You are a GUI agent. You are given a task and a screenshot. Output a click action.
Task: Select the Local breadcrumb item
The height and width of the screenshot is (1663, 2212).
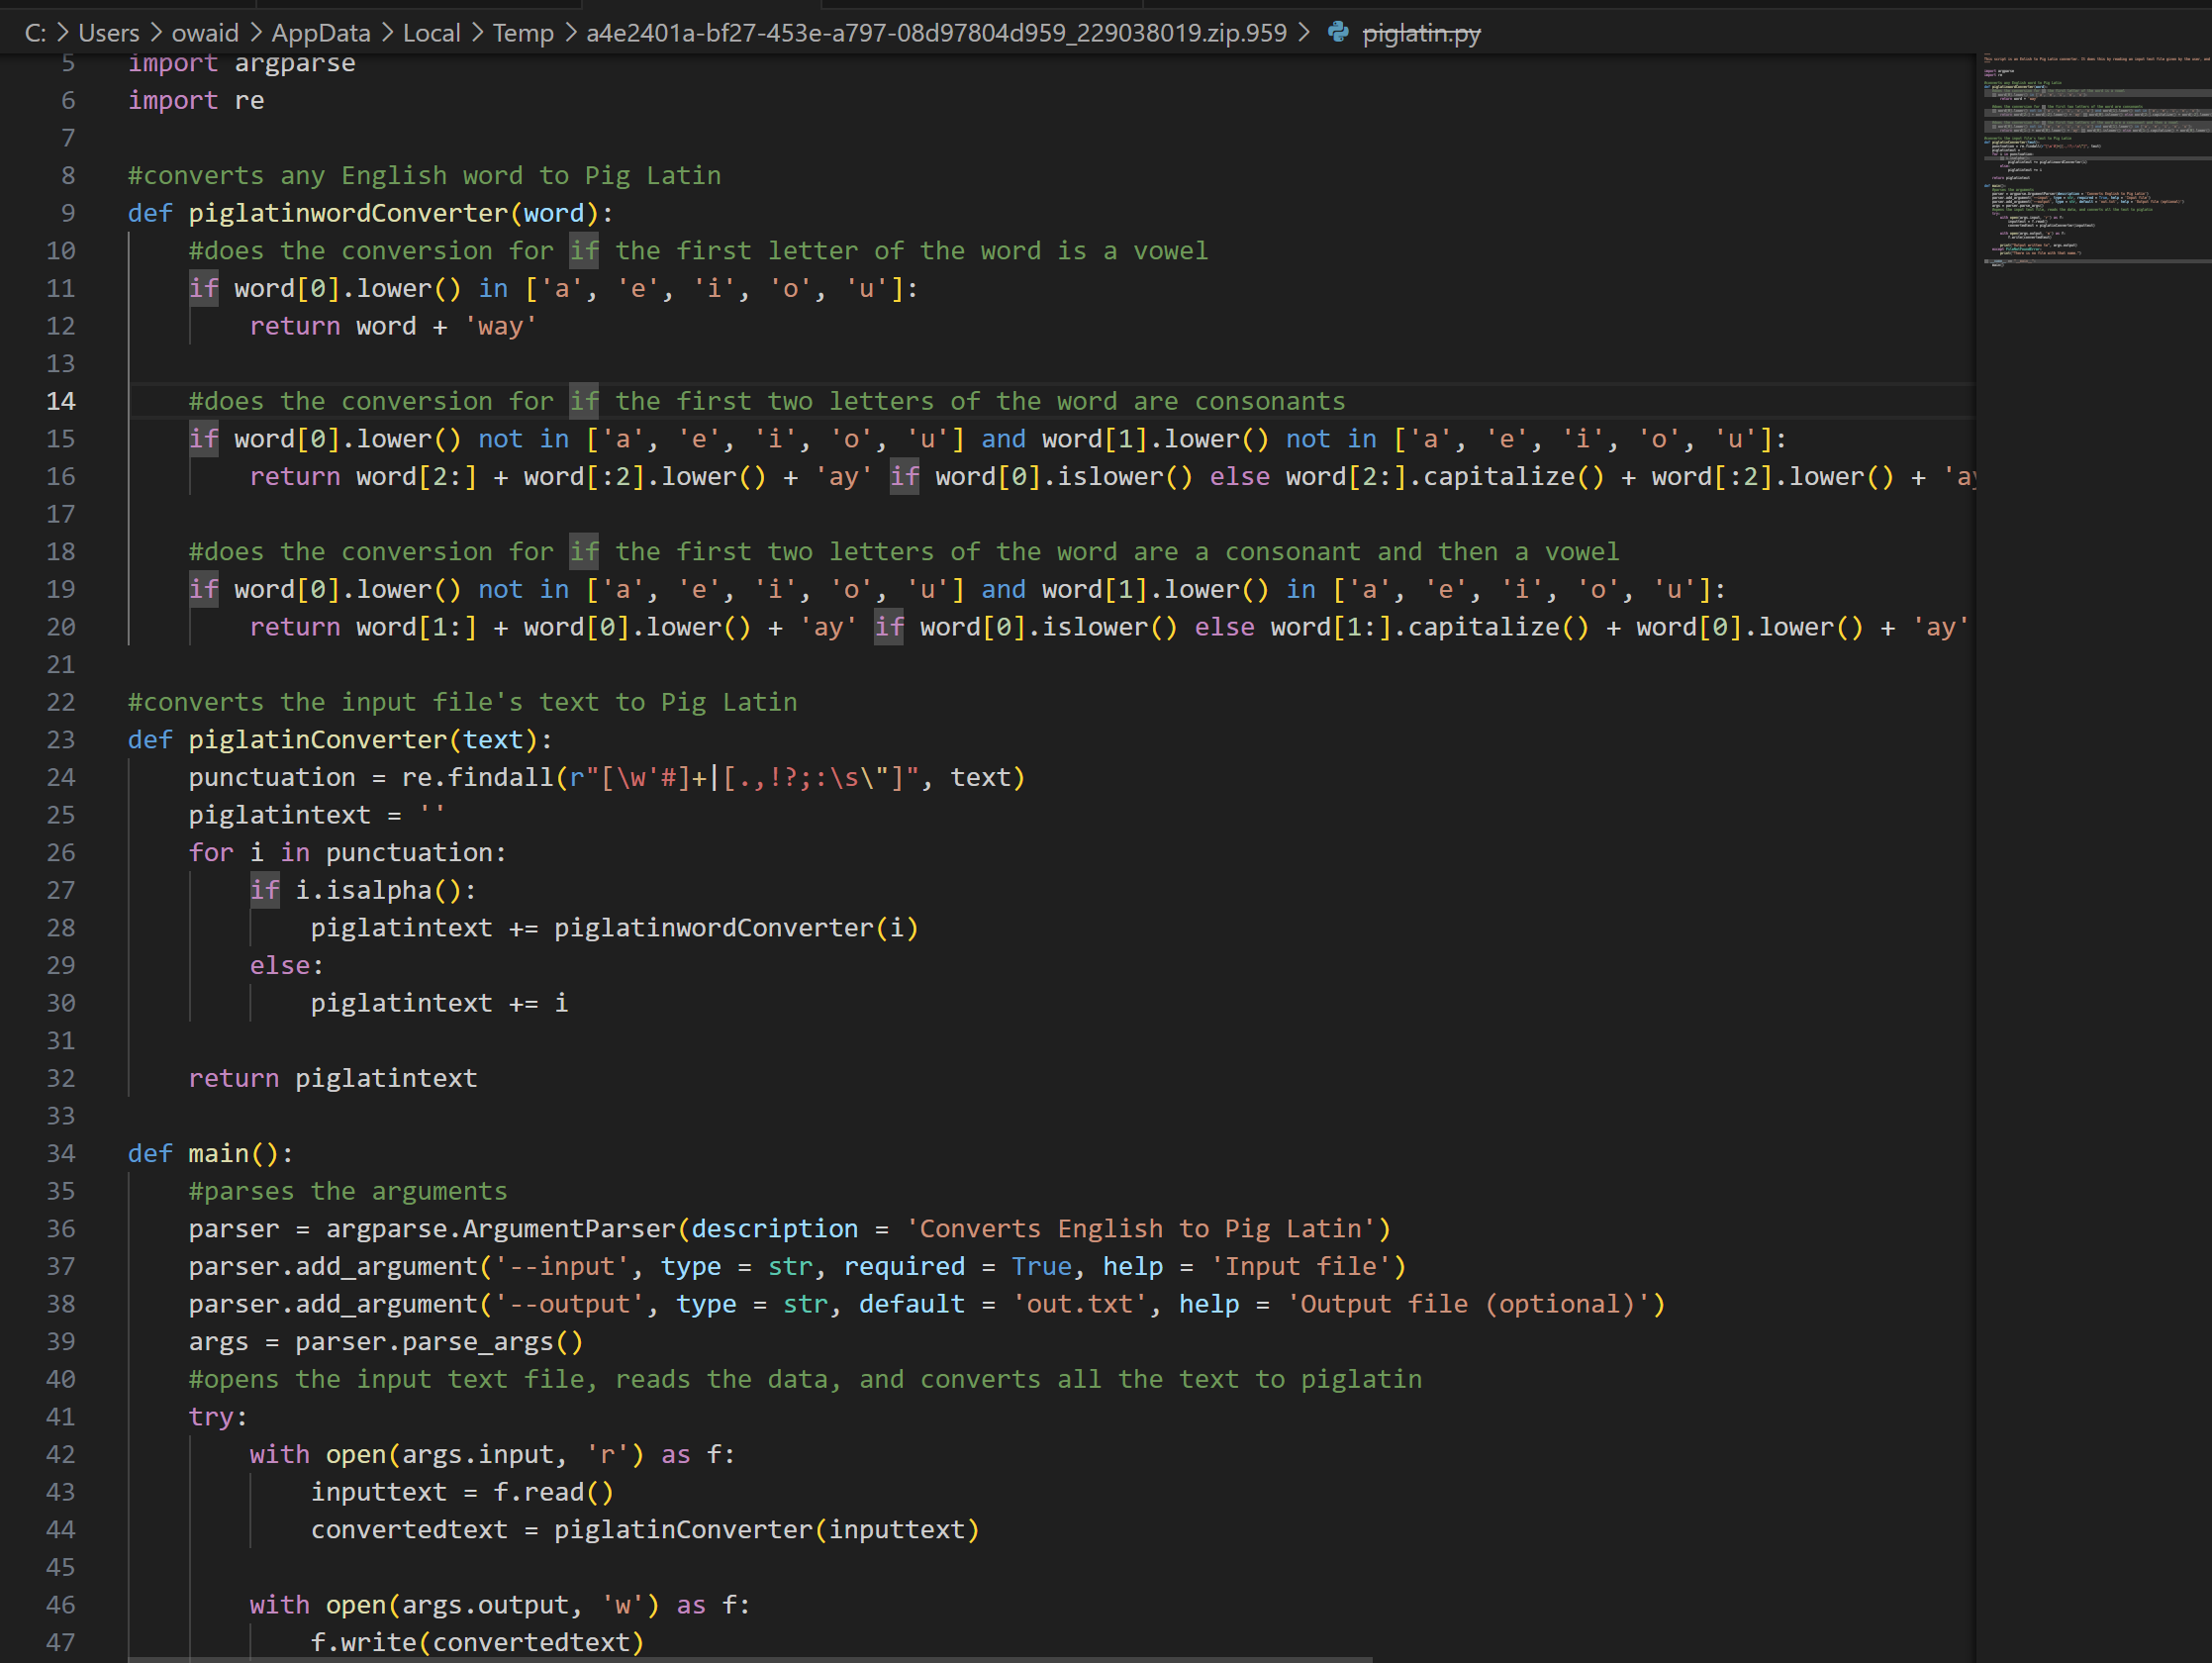tap(431, 33)
